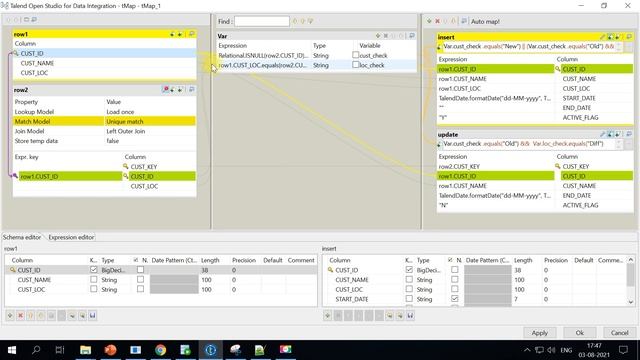Screen dimensions: 640x360
Task: Toggle Key checkbox for insert CUST_ID
Action: (409, 270)
